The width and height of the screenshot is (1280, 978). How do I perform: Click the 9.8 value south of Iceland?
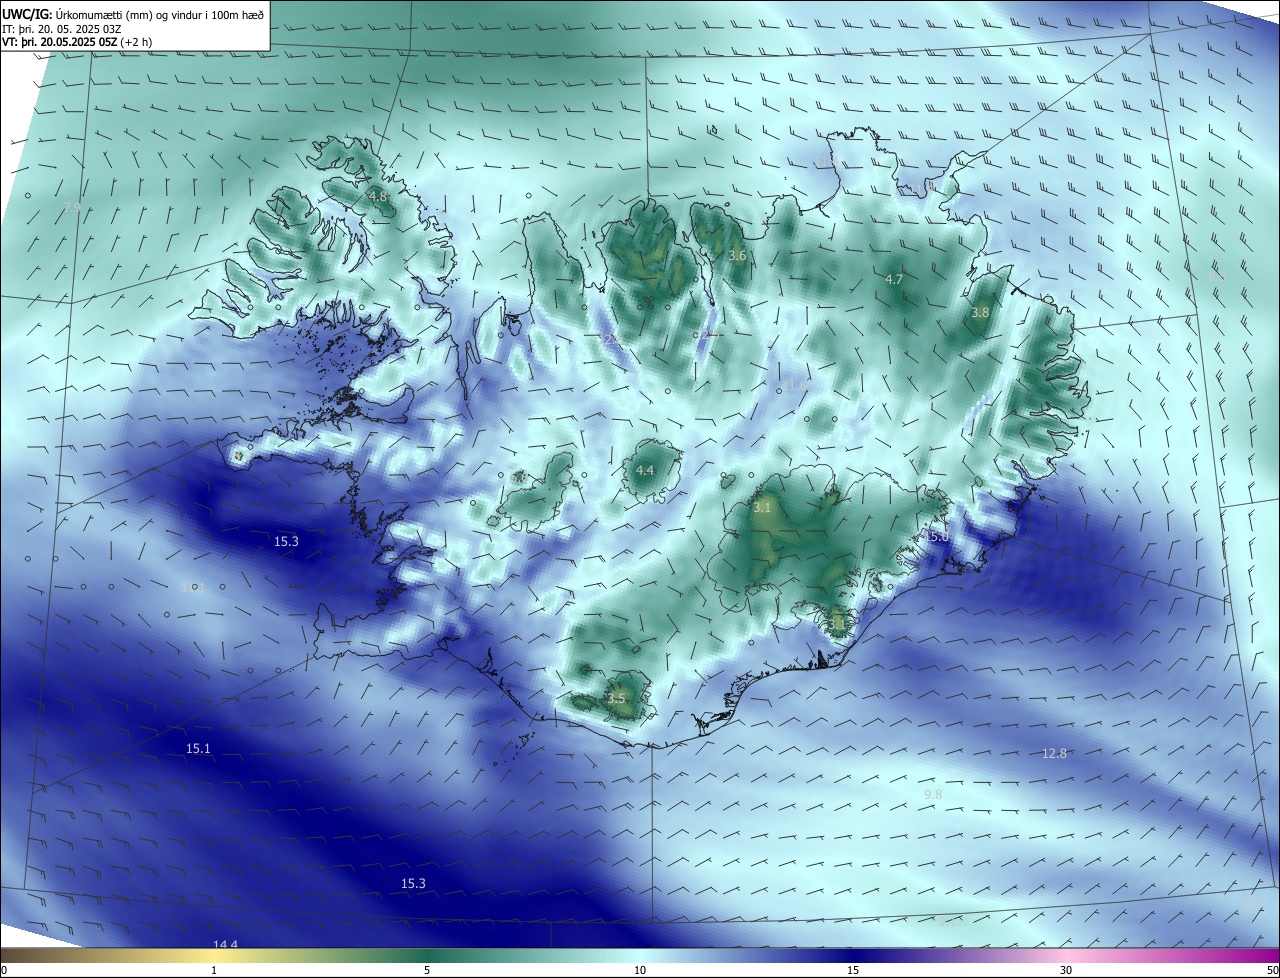(933, 794)
